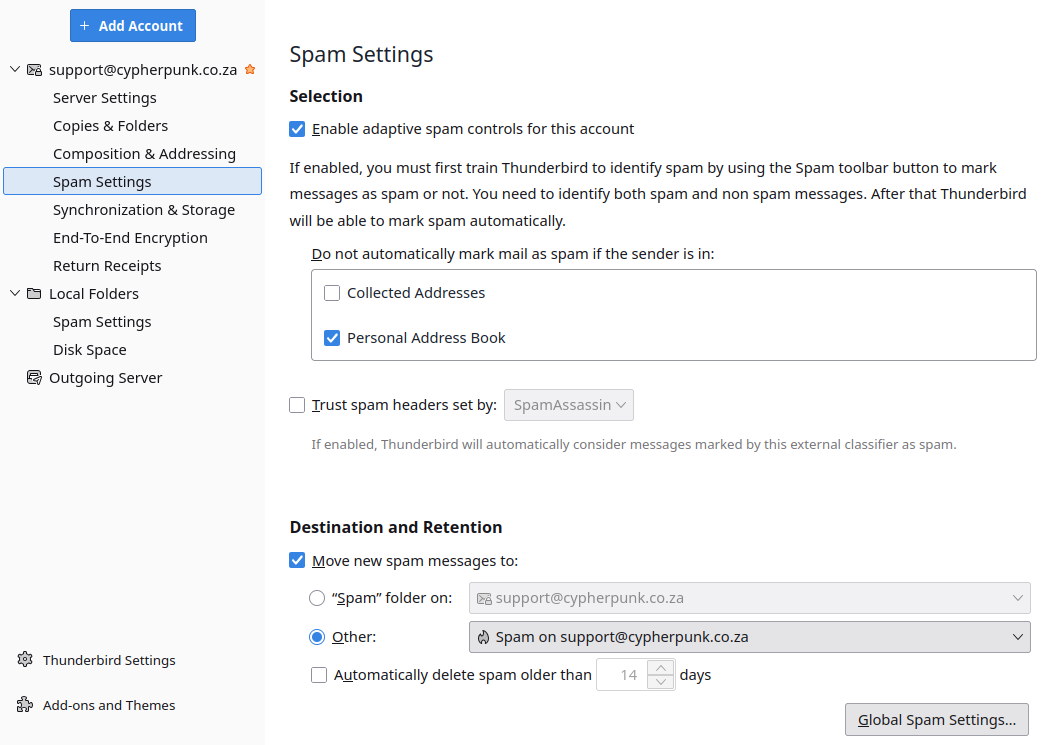
Task: Click the orange default-account star icon
Action: pyautogui.click(x=250, y=69)
